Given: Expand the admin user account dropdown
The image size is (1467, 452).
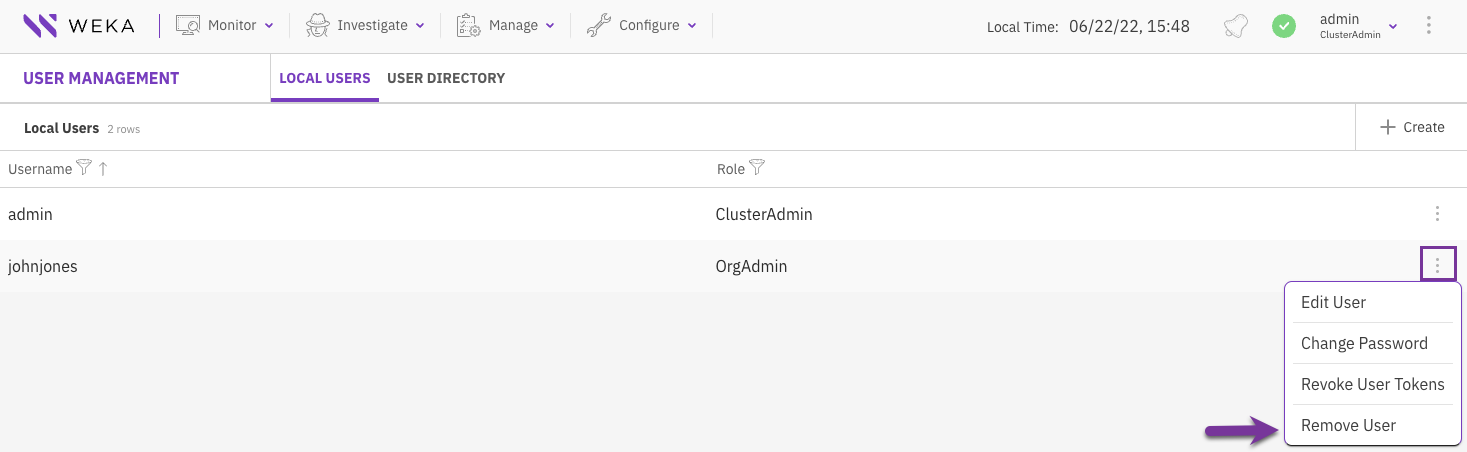Looking at the screenshot, I should [x=1358, y=26].
